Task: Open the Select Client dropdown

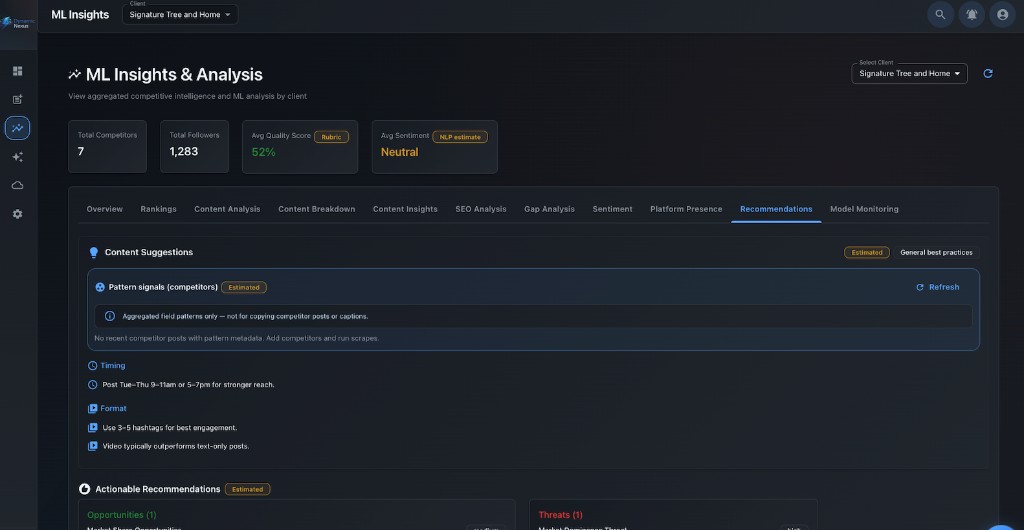Action: click(x=909, y=74)
